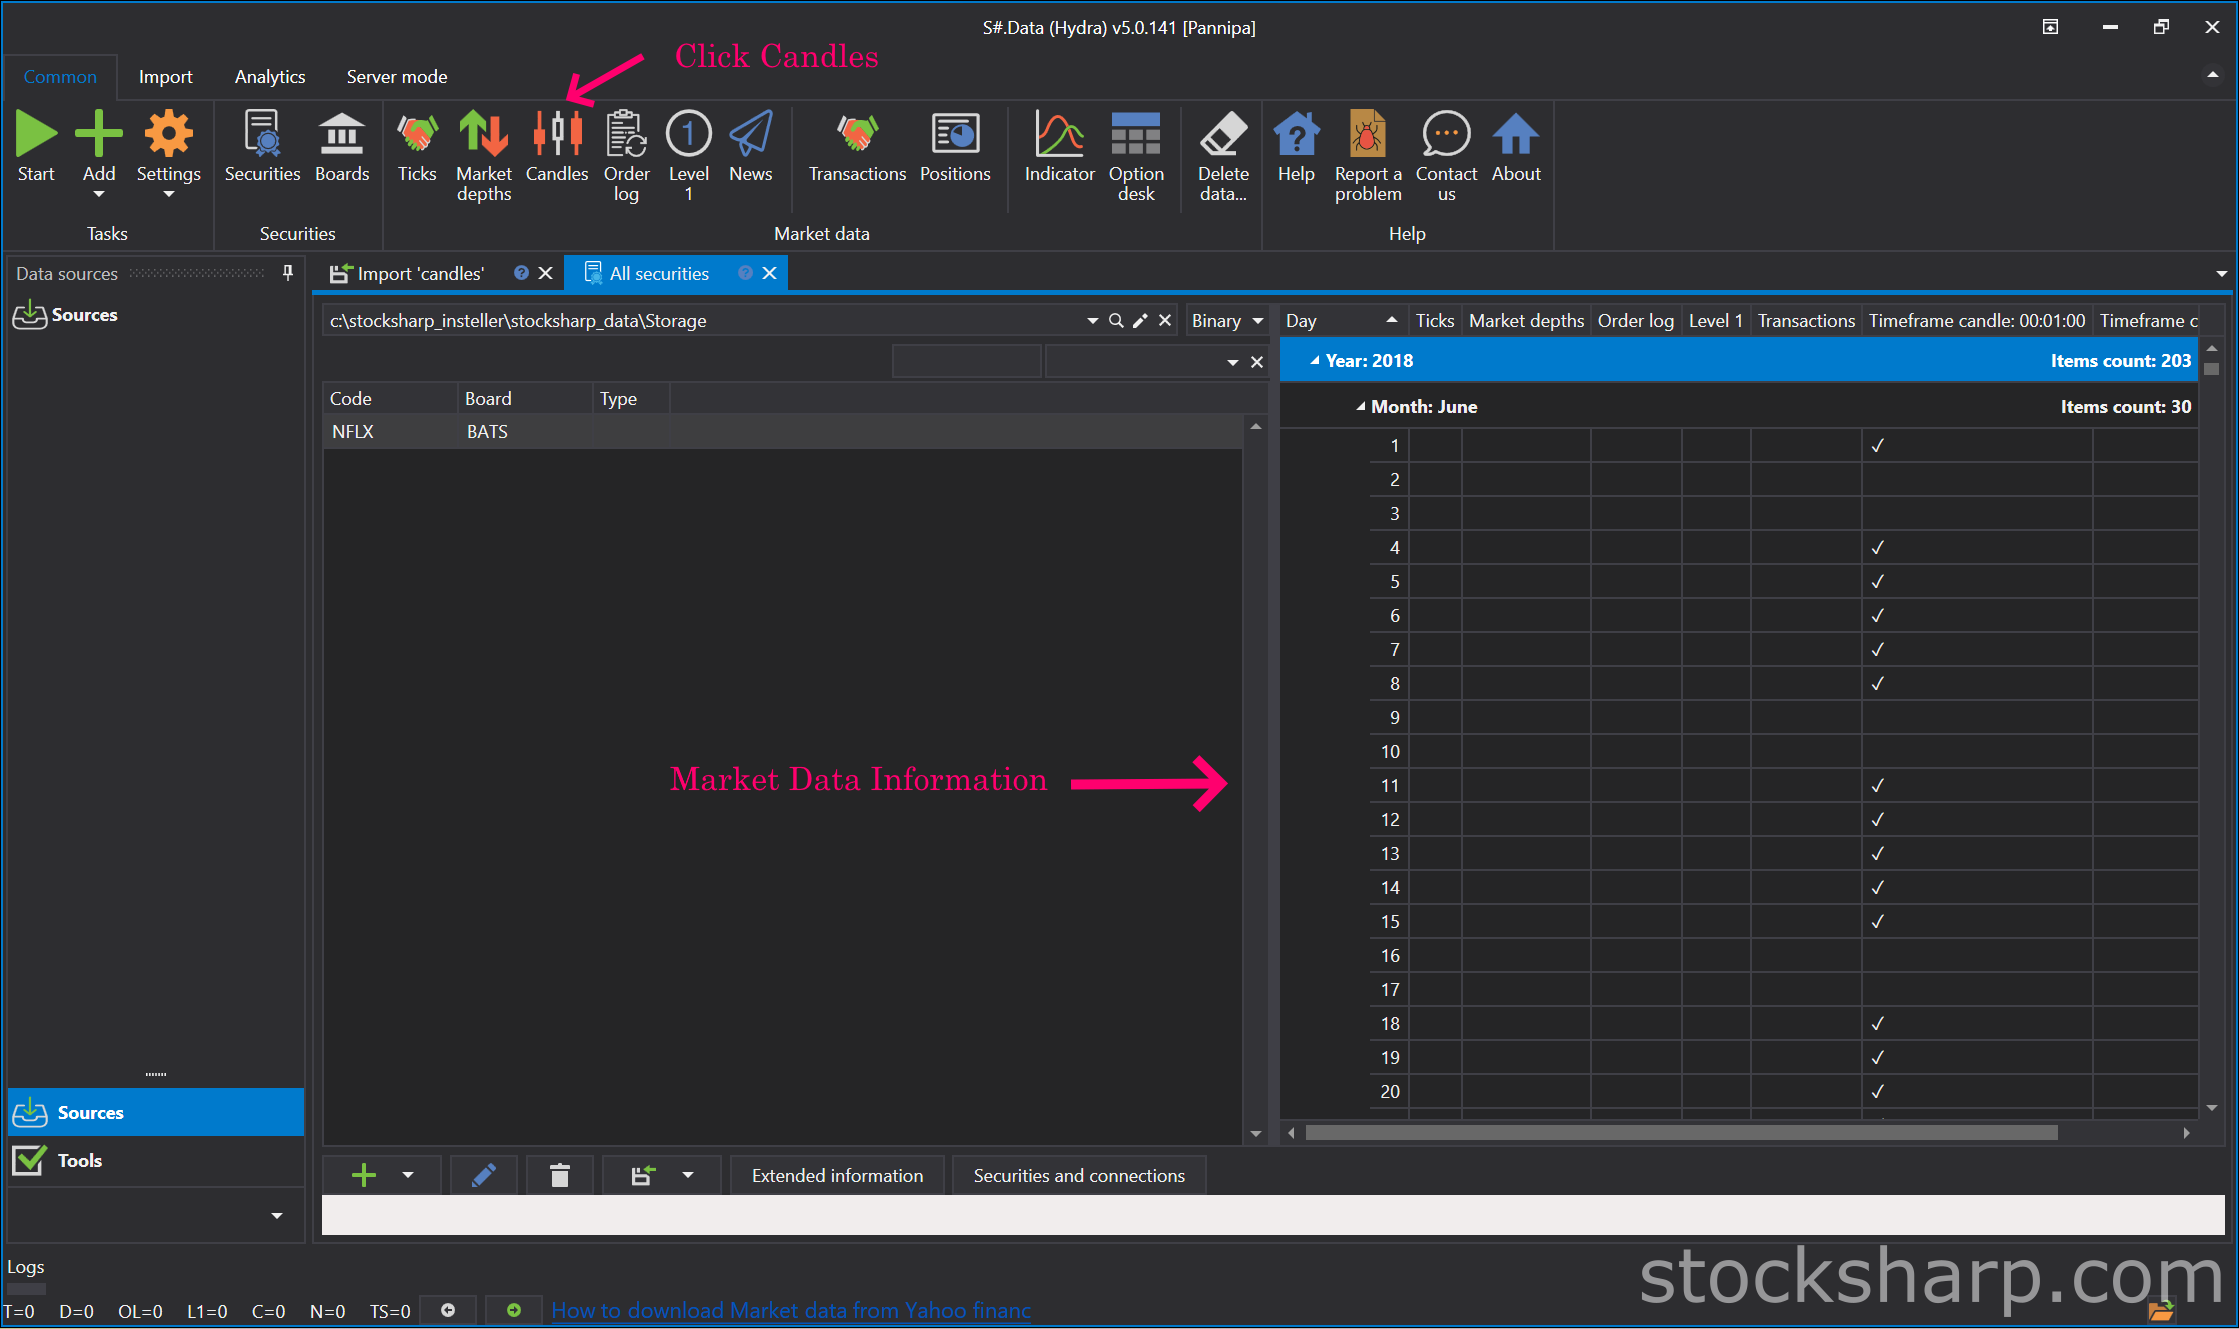Collapse the Month: June group
Image resolution: width=2239 pixels, height=1329 pixels.
point(1360,407)
